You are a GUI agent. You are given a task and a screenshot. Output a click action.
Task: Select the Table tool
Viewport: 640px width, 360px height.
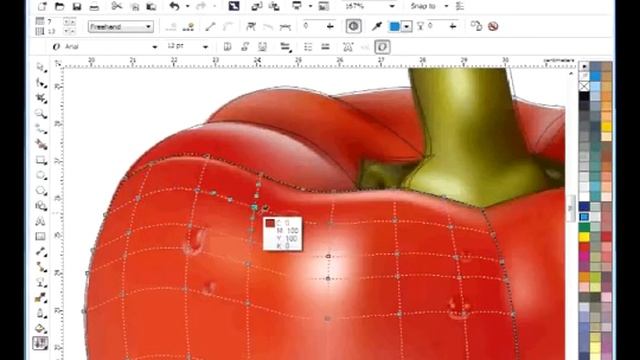coord(41,236)
